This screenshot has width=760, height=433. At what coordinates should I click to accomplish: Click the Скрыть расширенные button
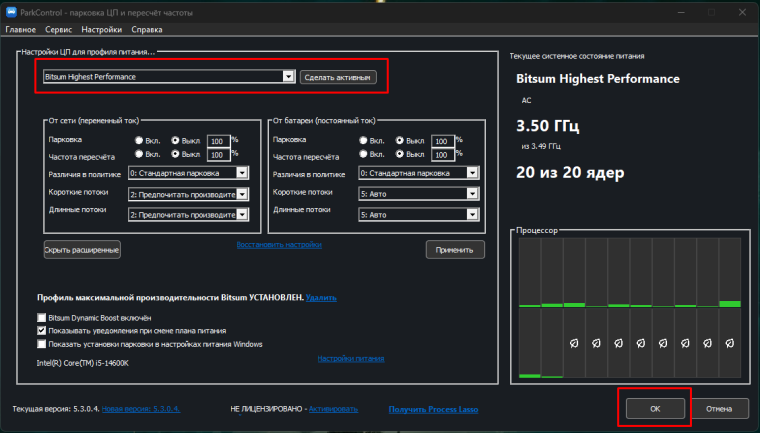point(82,250)
